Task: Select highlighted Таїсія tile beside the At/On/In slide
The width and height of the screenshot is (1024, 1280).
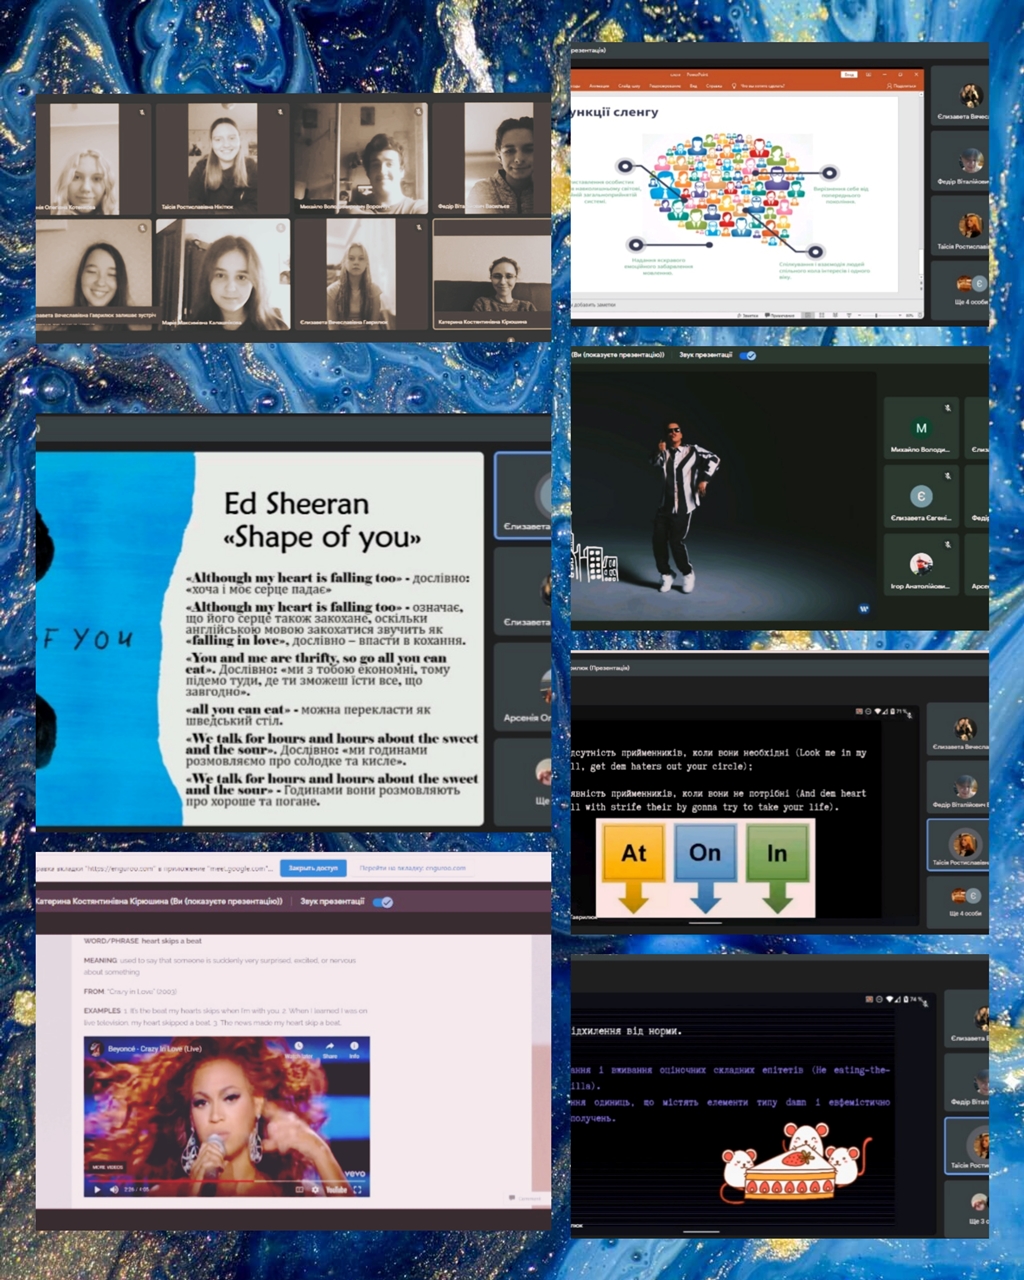Action: [960, 844]
